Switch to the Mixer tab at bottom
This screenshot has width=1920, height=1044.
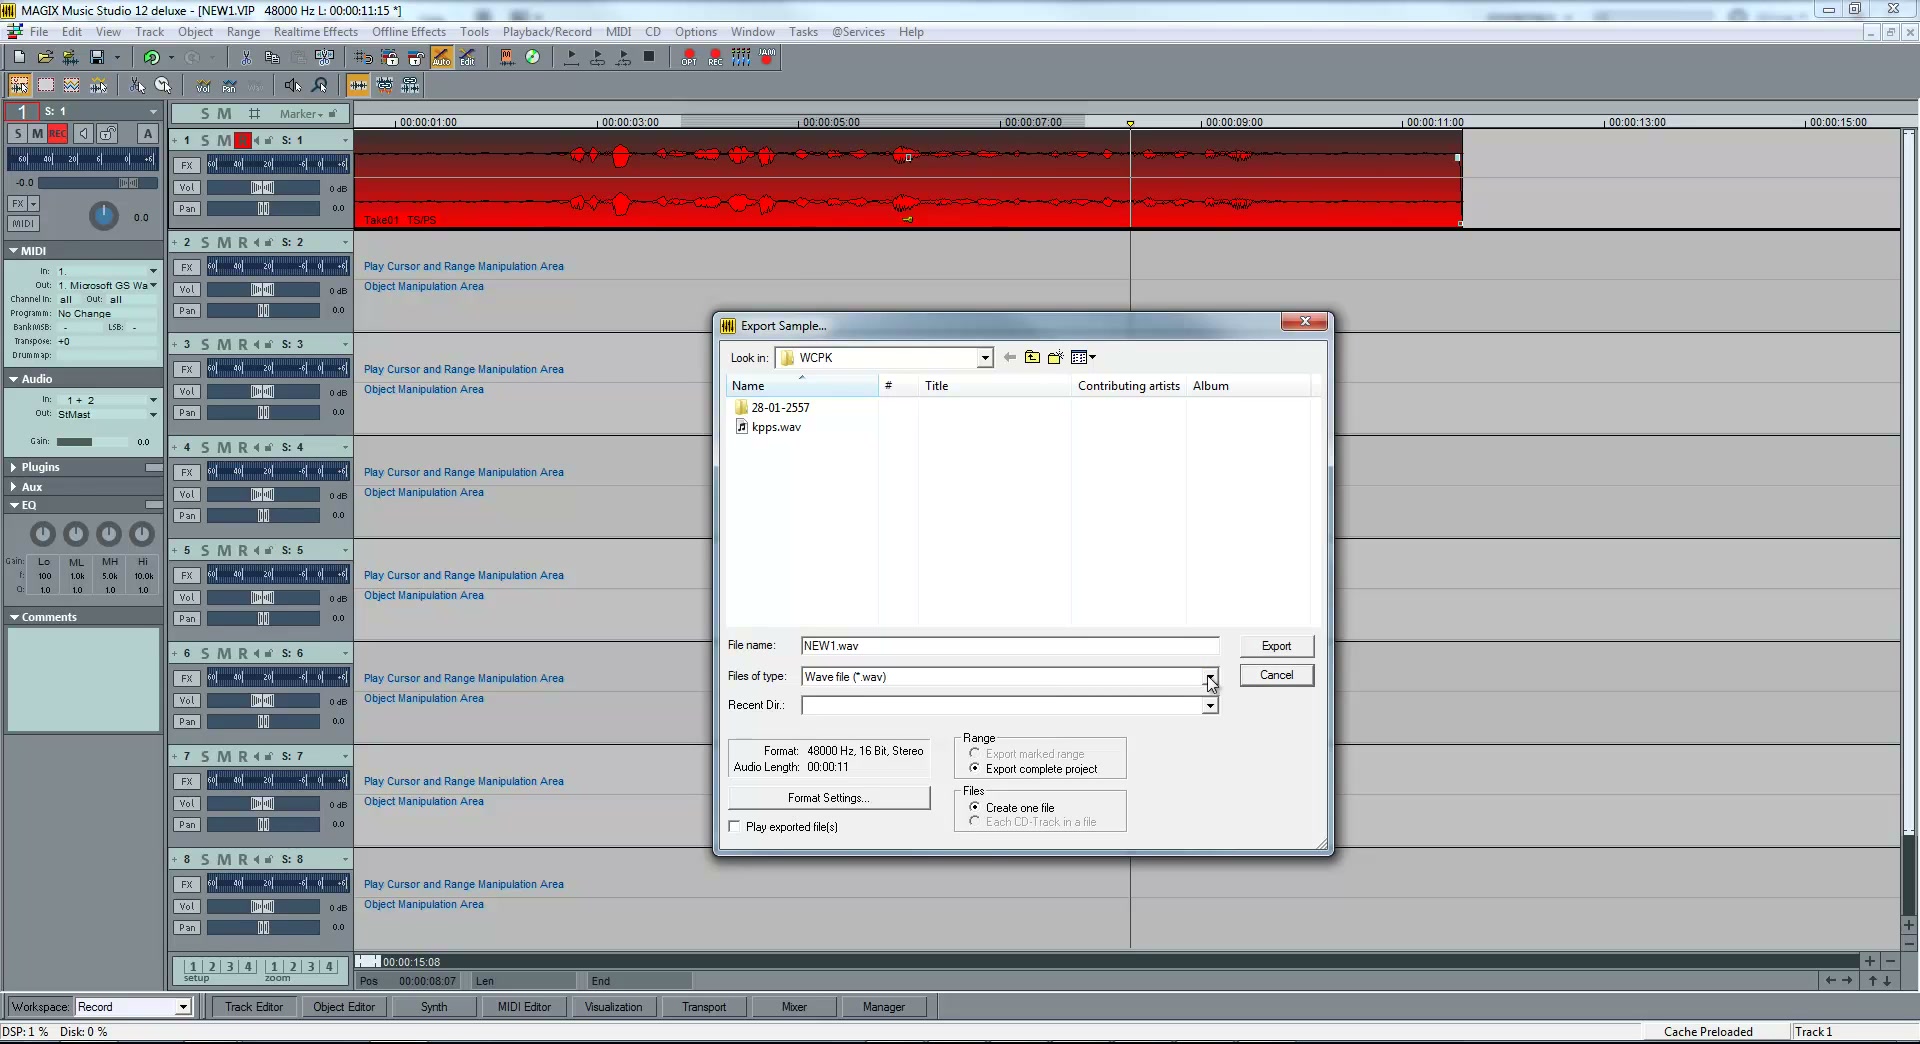point(794,1007)
